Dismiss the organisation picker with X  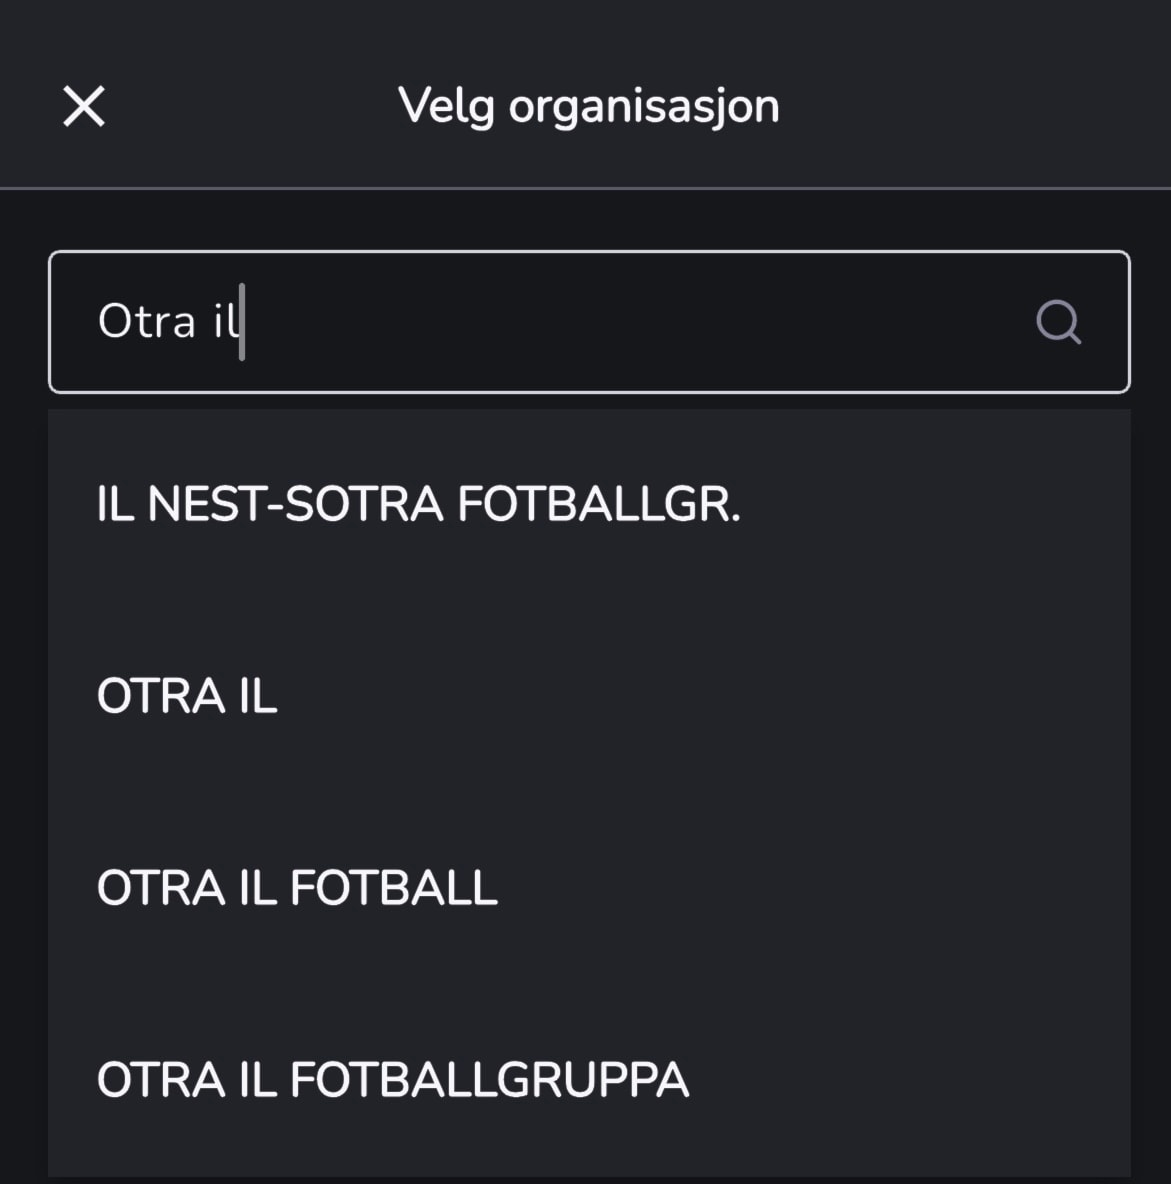(84, 106)
